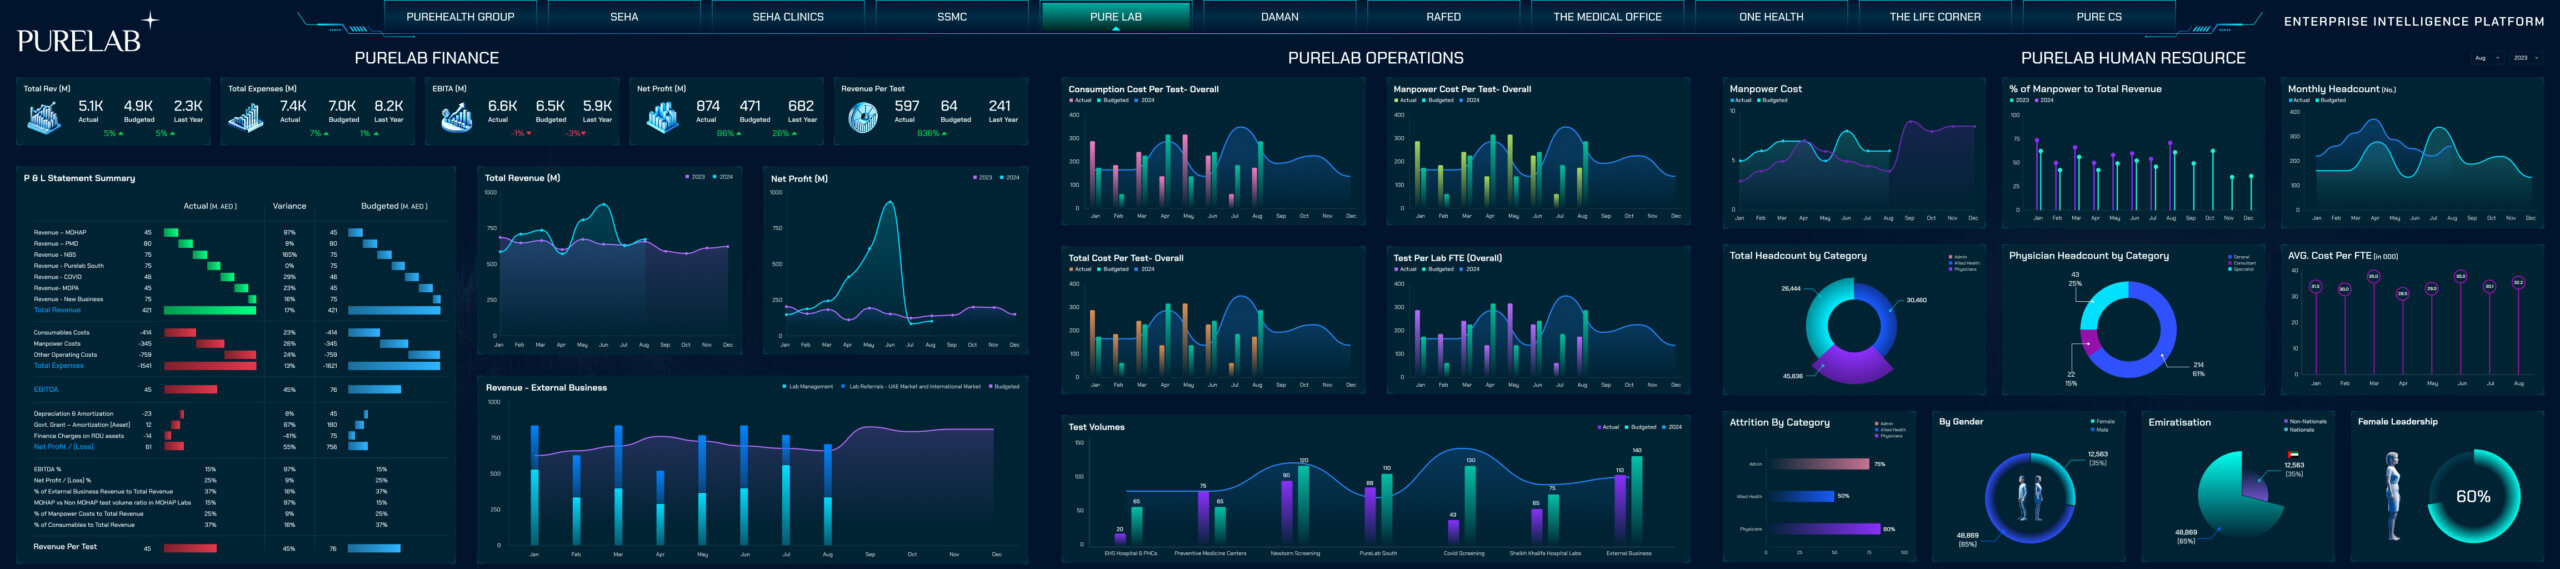Click the UAE flag in Emiratisation
This screenshot has width=2560, height=569.
coord(2293,455)
